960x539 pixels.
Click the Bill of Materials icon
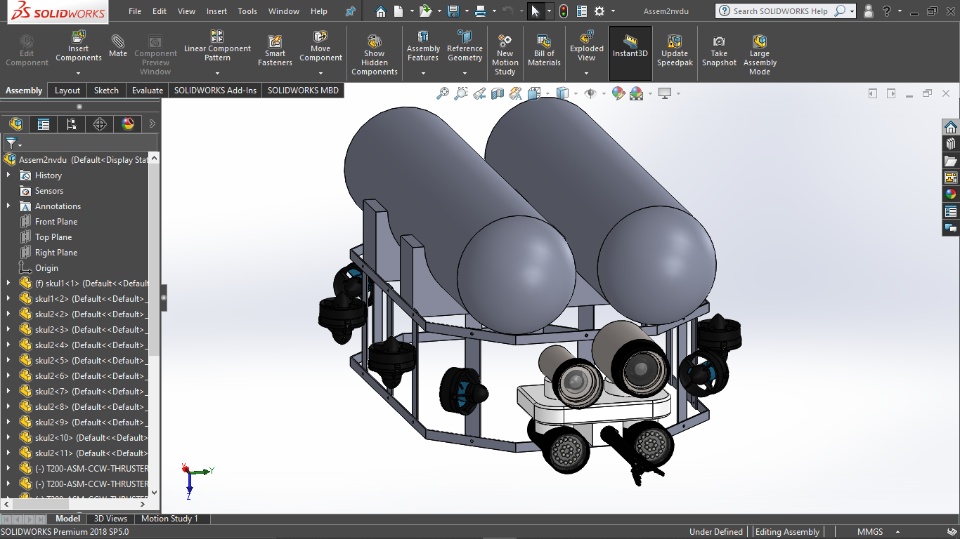point(544,50)
